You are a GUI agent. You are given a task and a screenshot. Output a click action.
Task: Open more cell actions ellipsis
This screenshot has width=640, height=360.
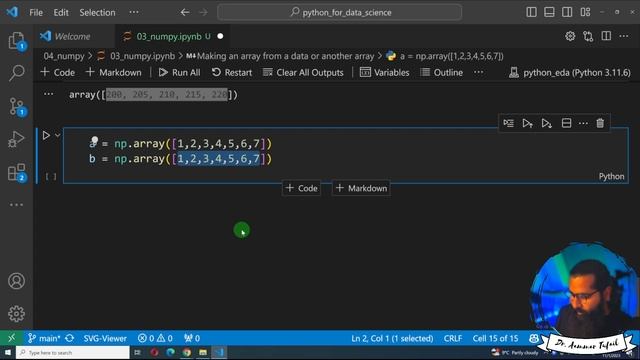pyautogui.click(x=583, y=123)
